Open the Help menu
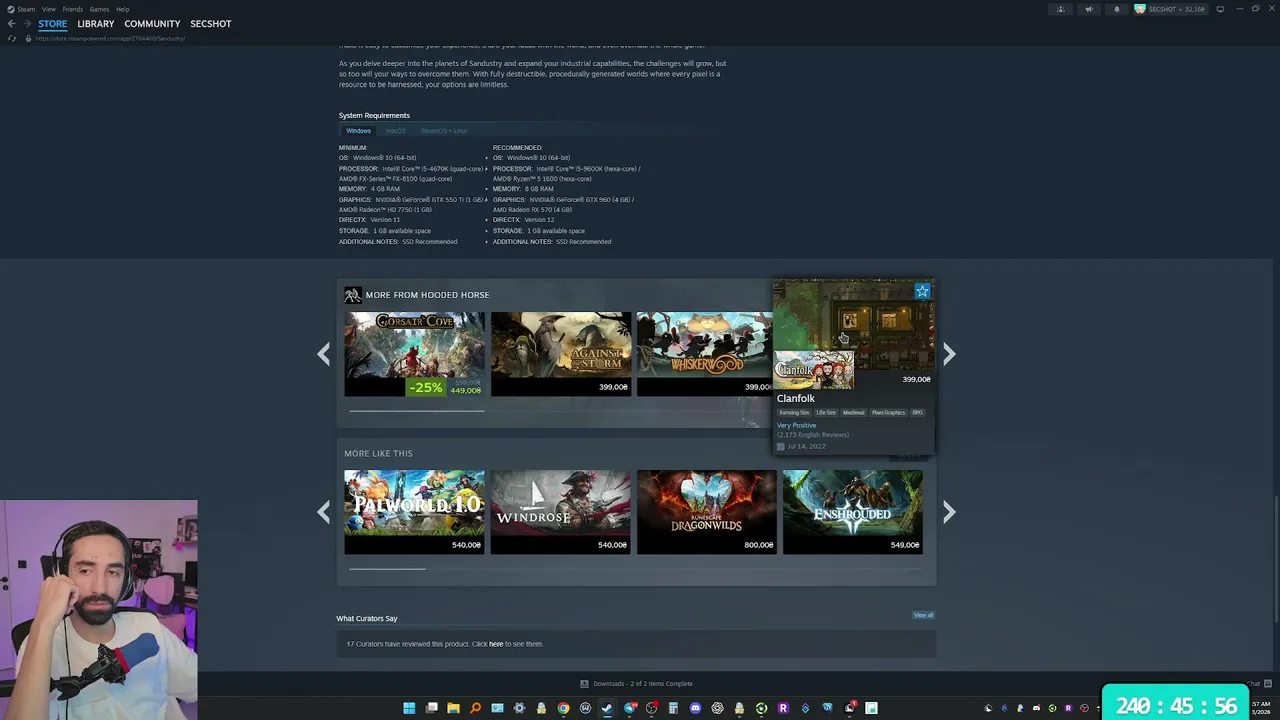1280x720 pixels. 122,9
